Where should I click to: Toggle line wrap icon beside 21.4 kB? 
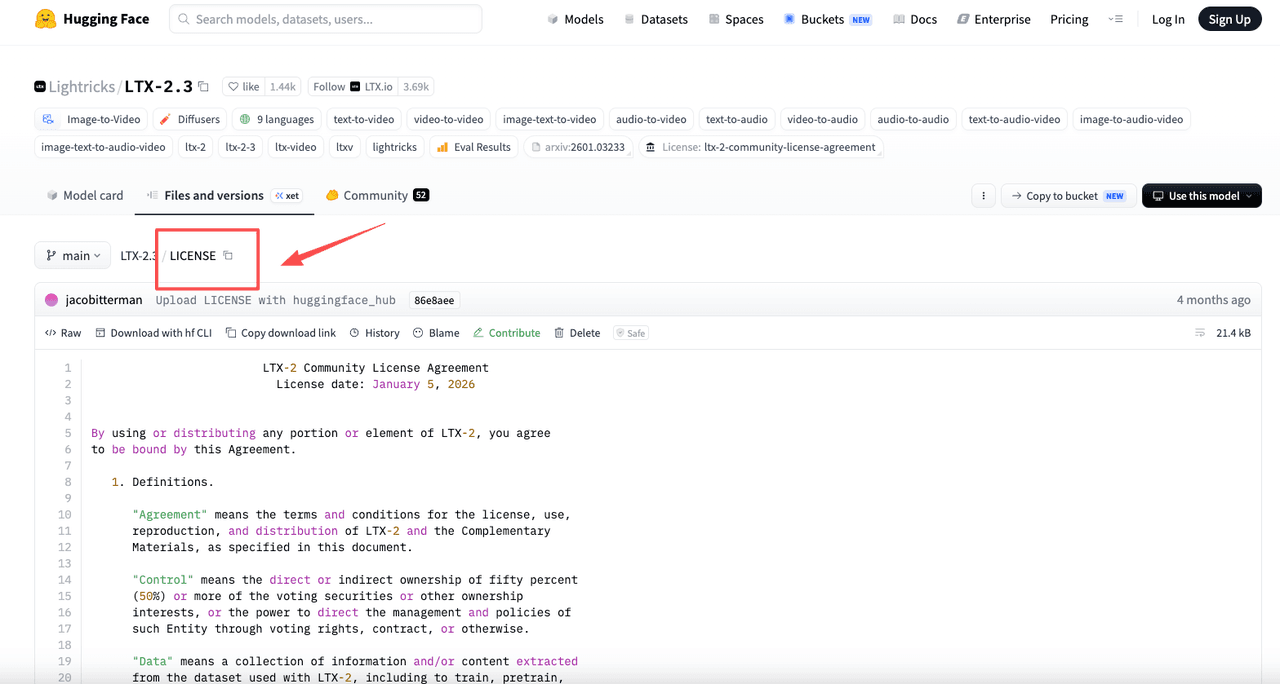click(1200, 333)
